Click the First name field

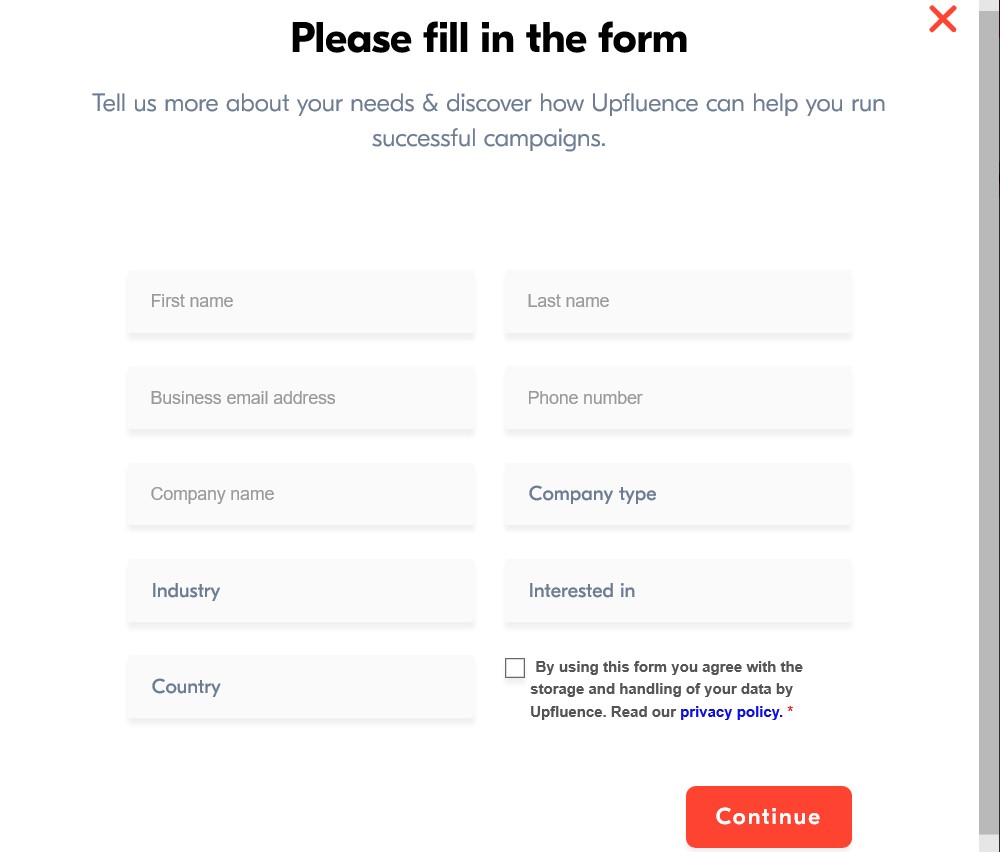point(301,301)
